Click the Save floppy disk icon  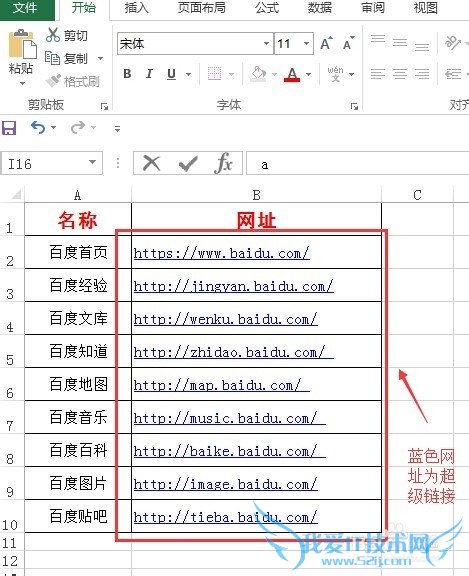click(9, 128)
